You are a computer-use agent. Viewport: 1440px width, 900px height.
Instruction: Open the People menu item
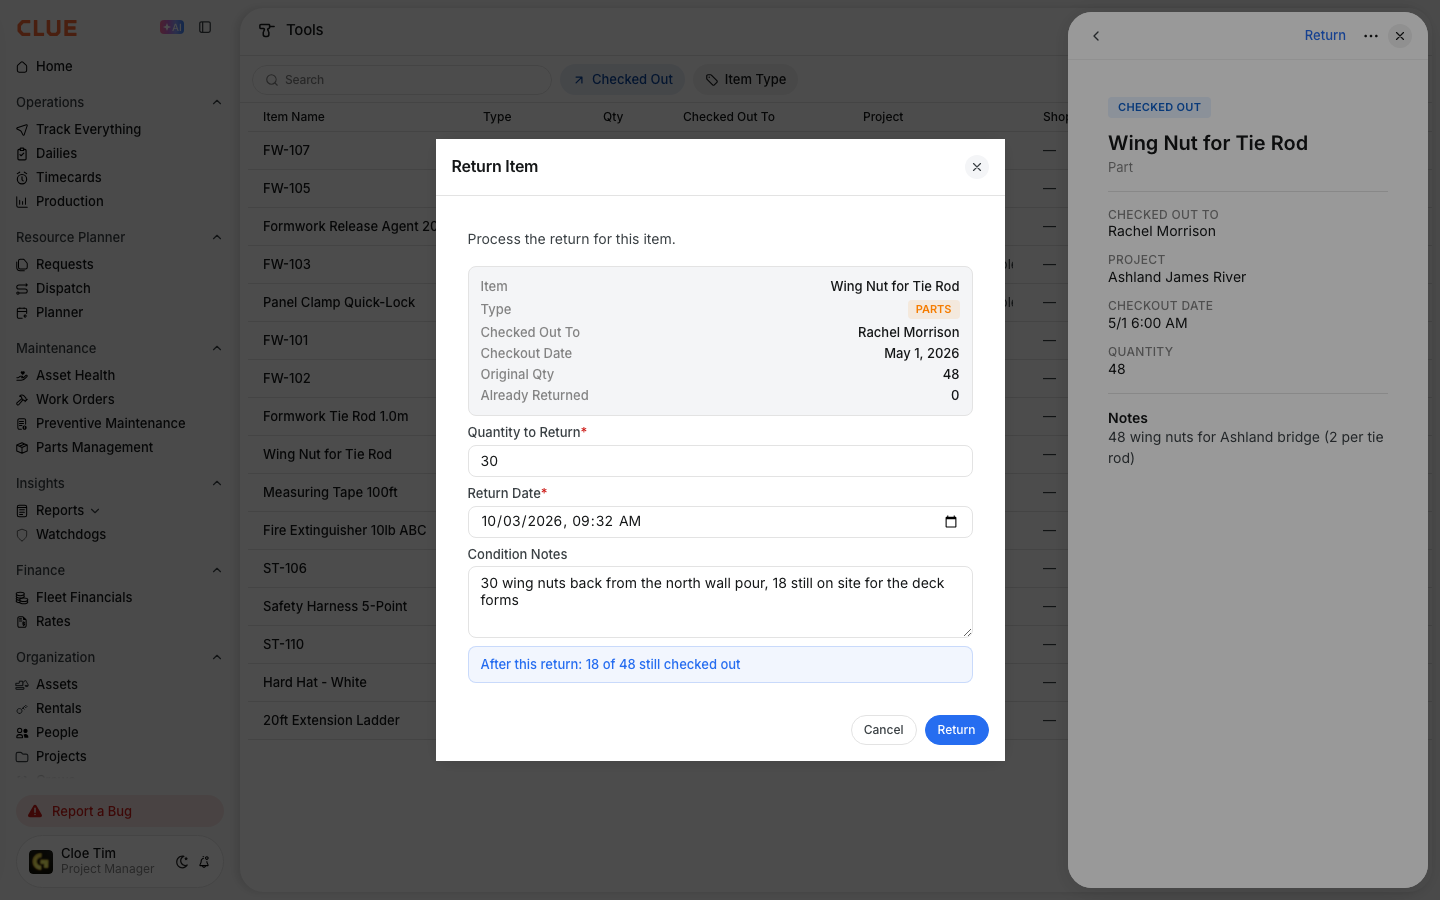coord(57,733)
